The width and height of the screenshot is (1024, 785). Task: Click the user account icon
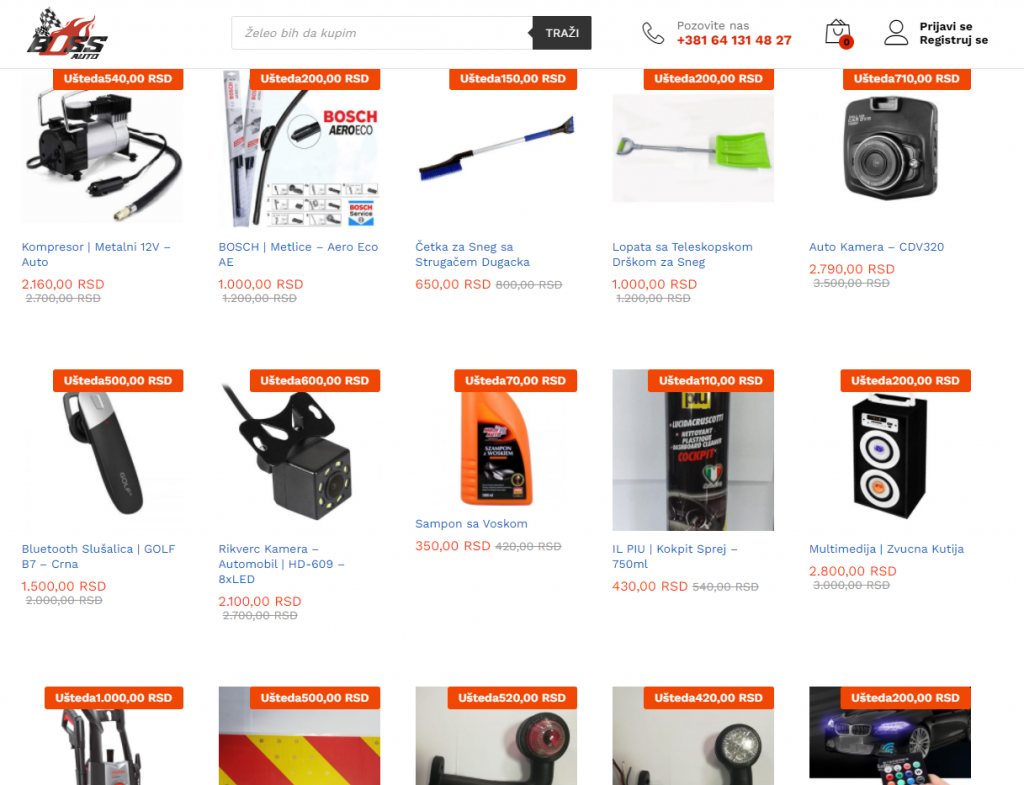(x=896, y=33)
